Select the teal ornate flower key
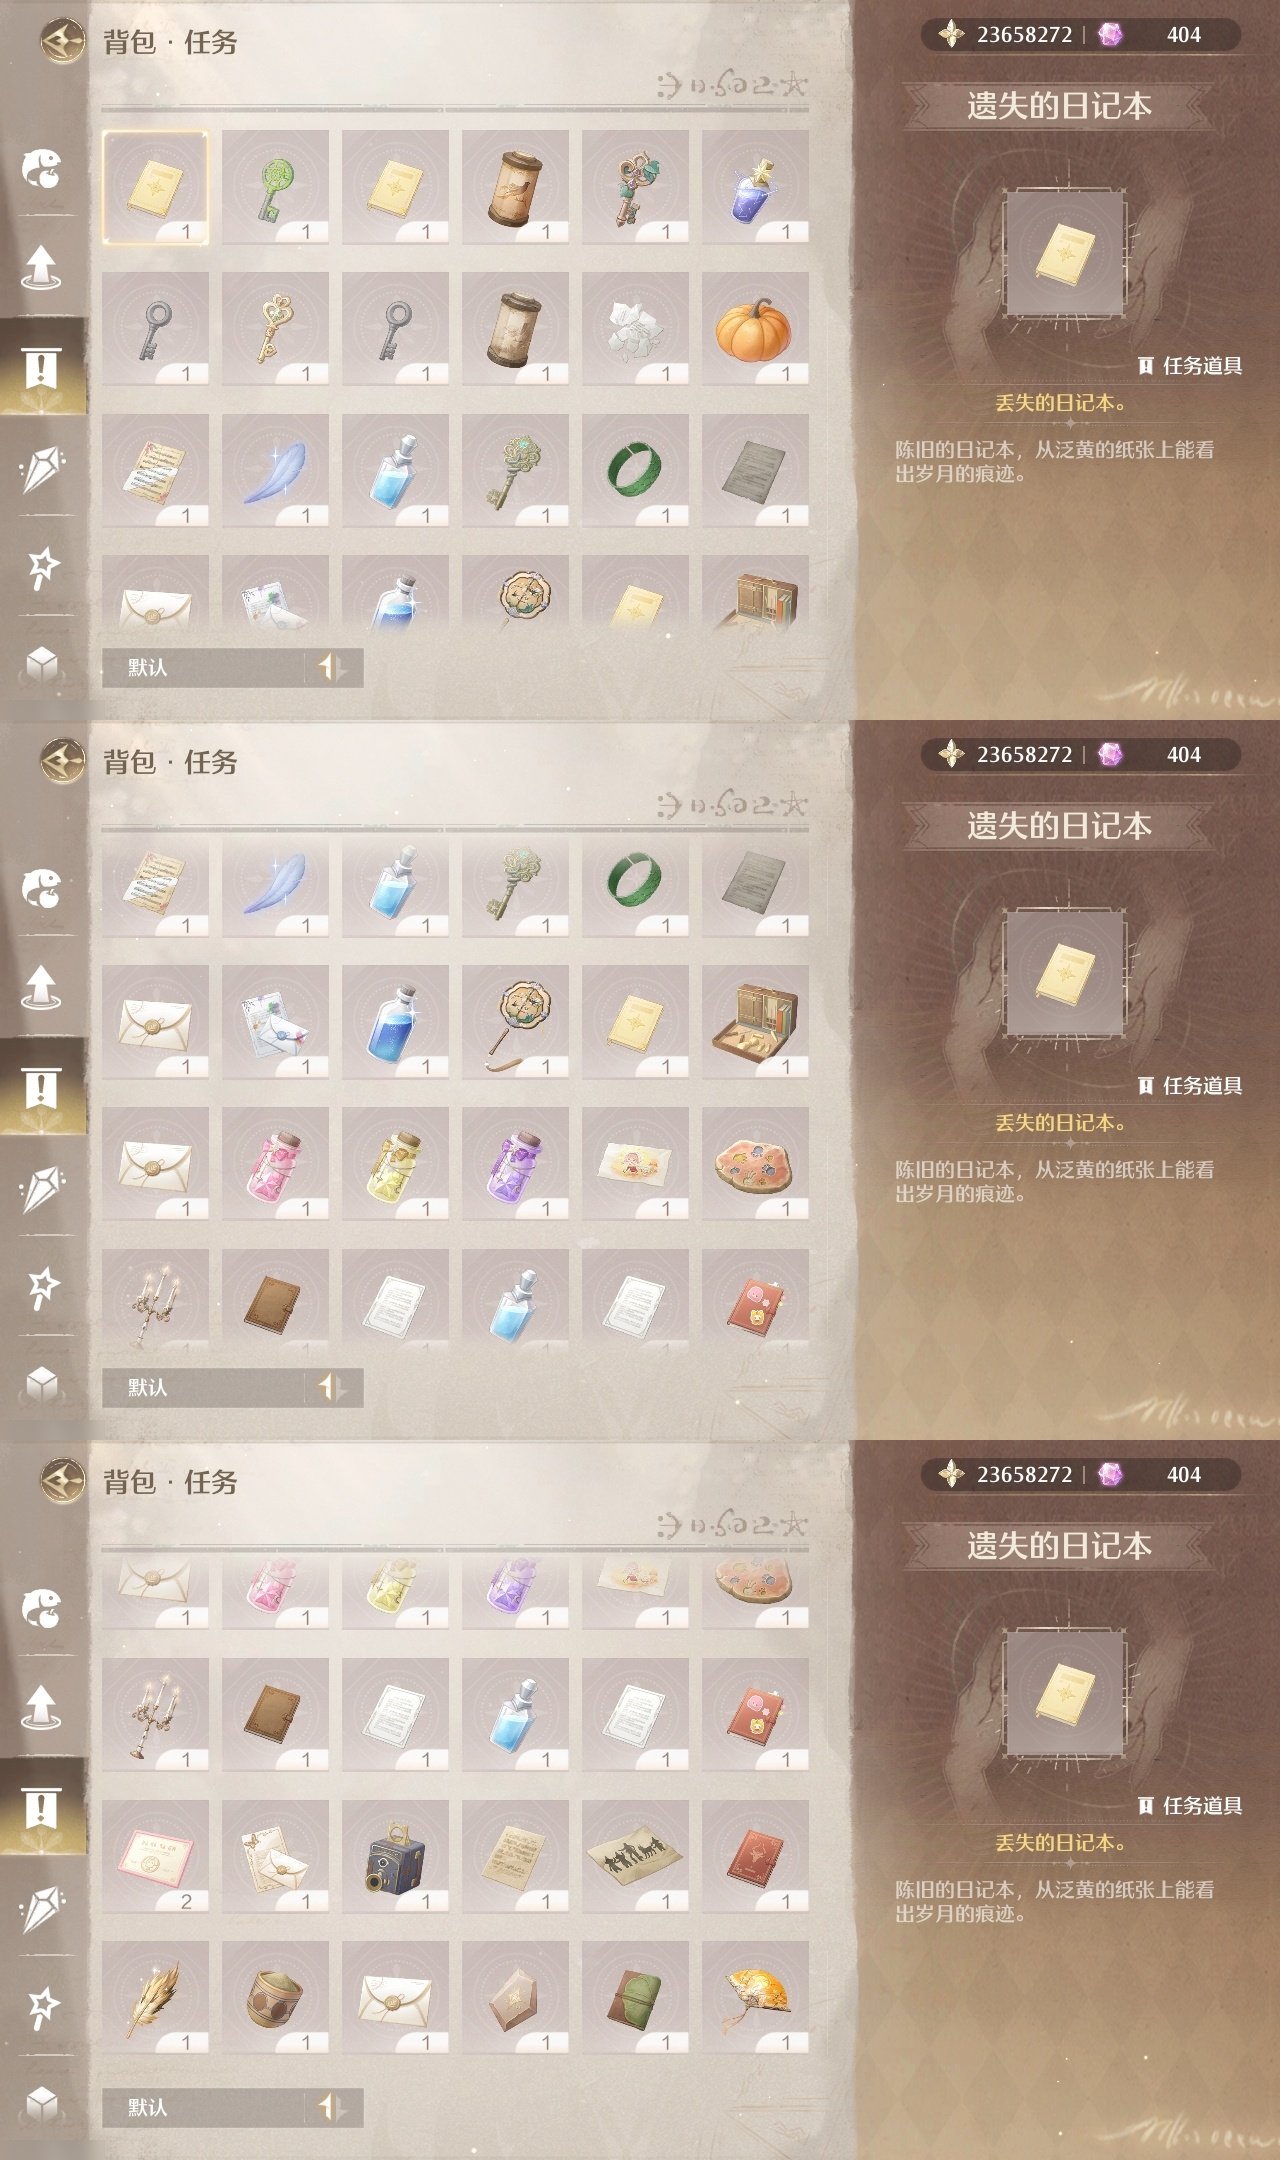The width and height of the screenshot is (1280, 2160). tap(635, 186)
